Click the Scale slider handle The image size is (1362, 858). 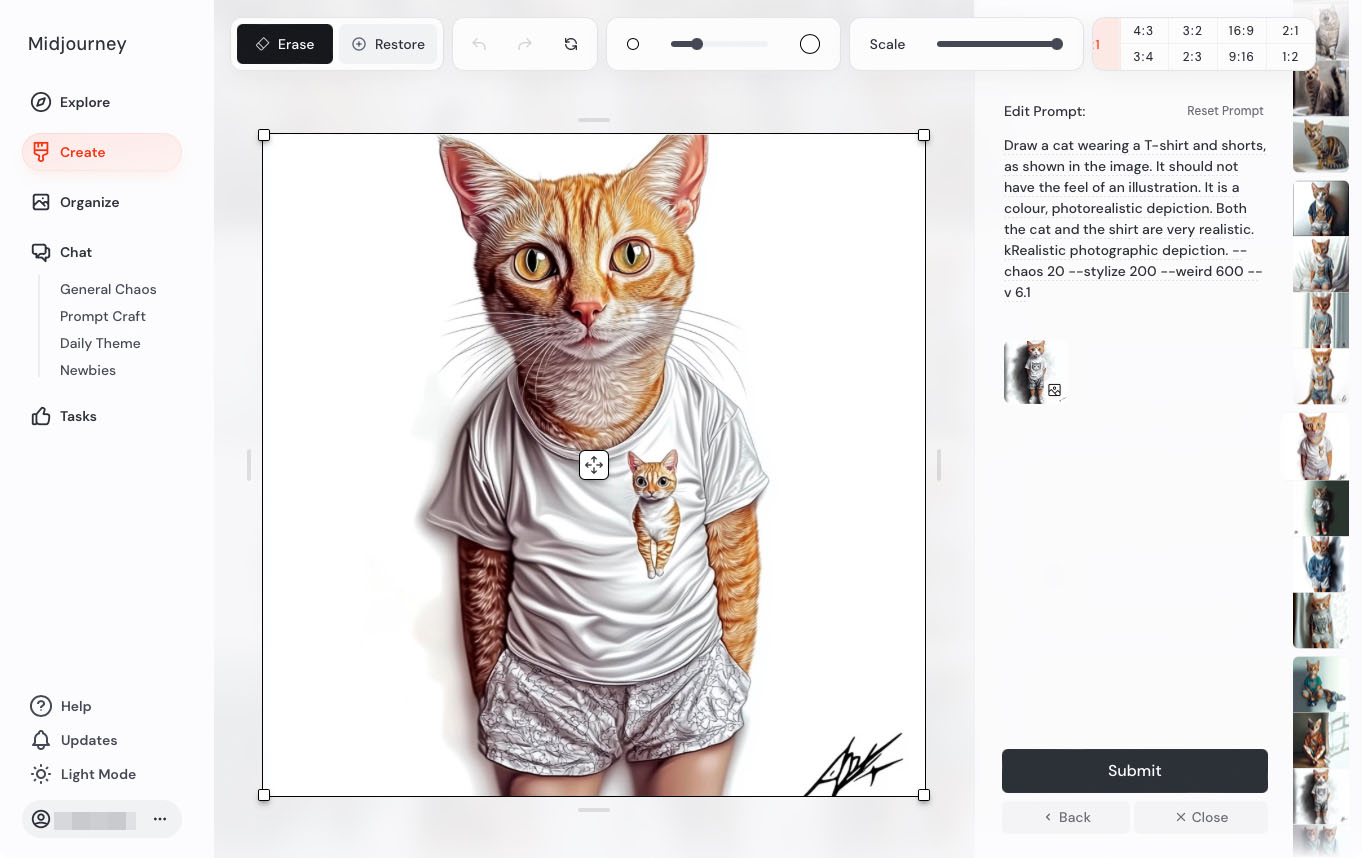pyautogui.click(x=1057, y=44)
